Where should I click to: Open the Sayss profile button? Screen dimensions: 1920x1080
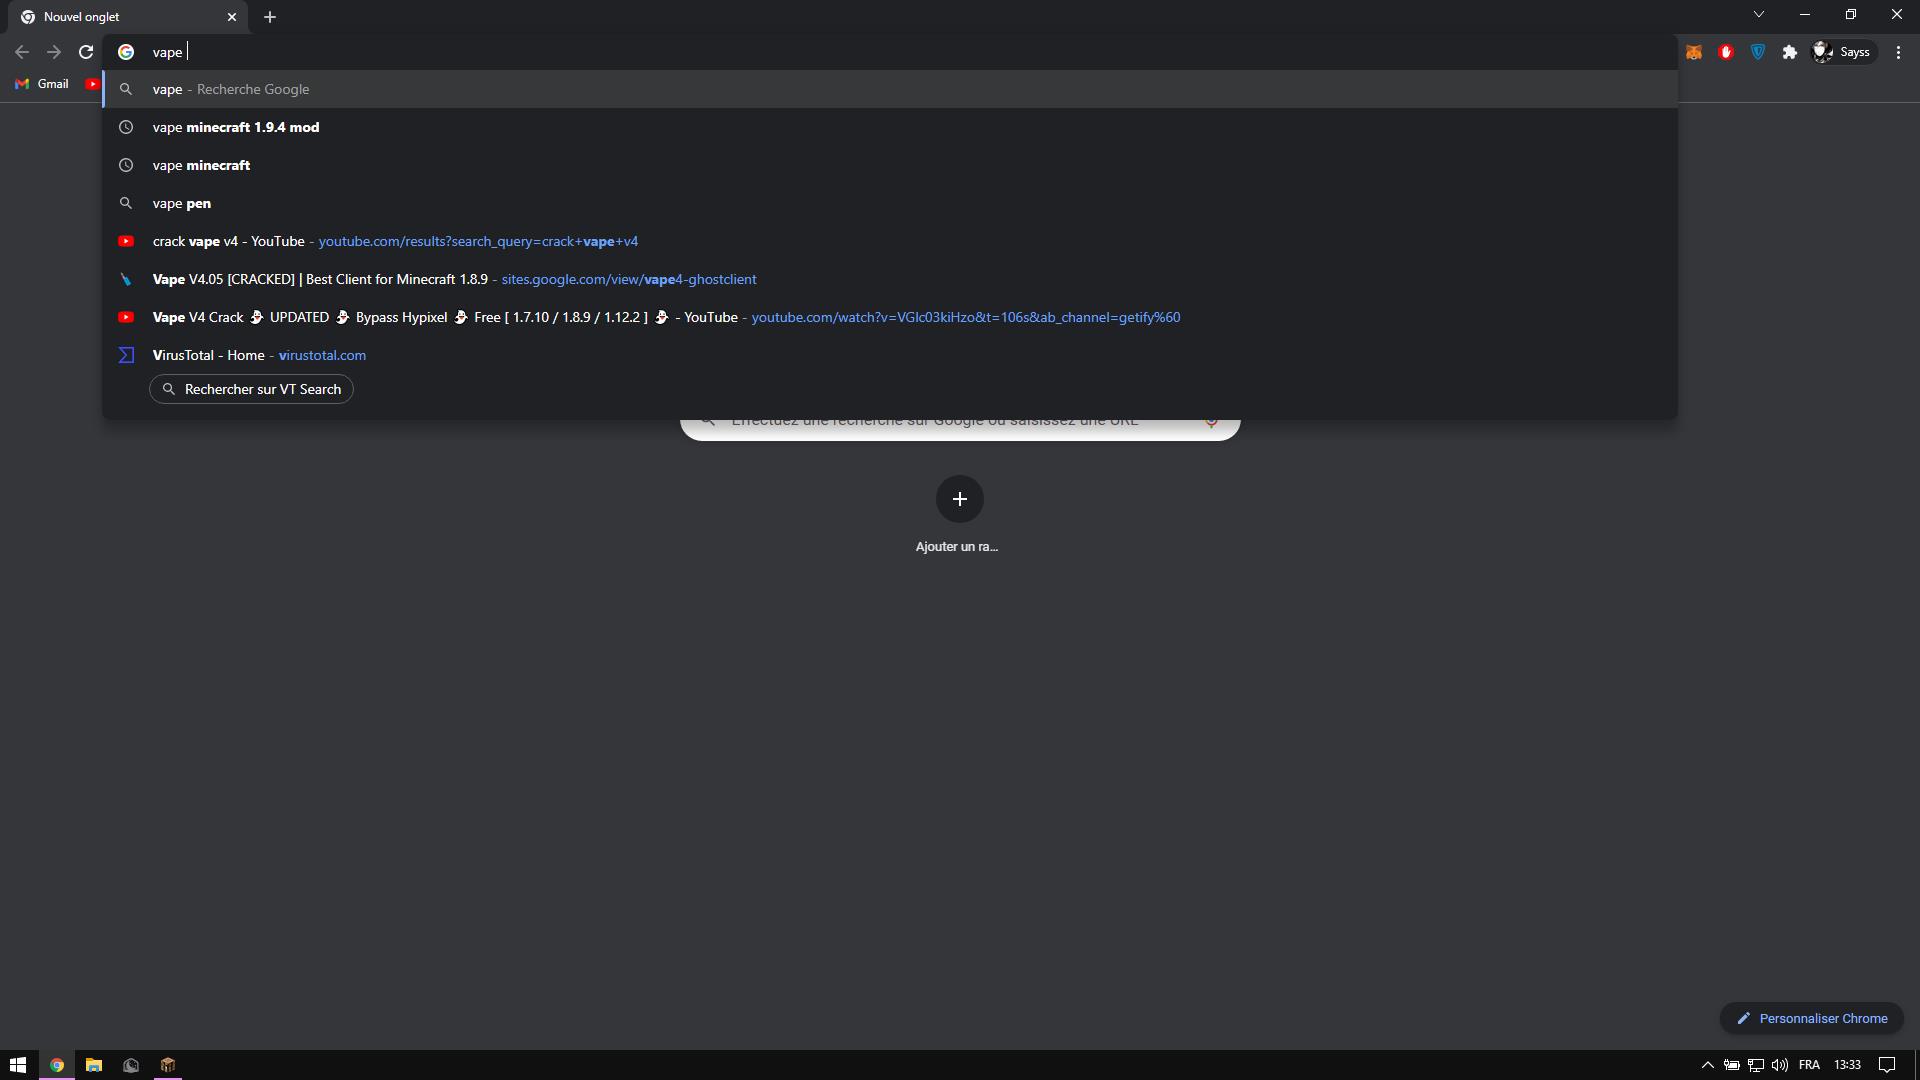point(1842,52)
